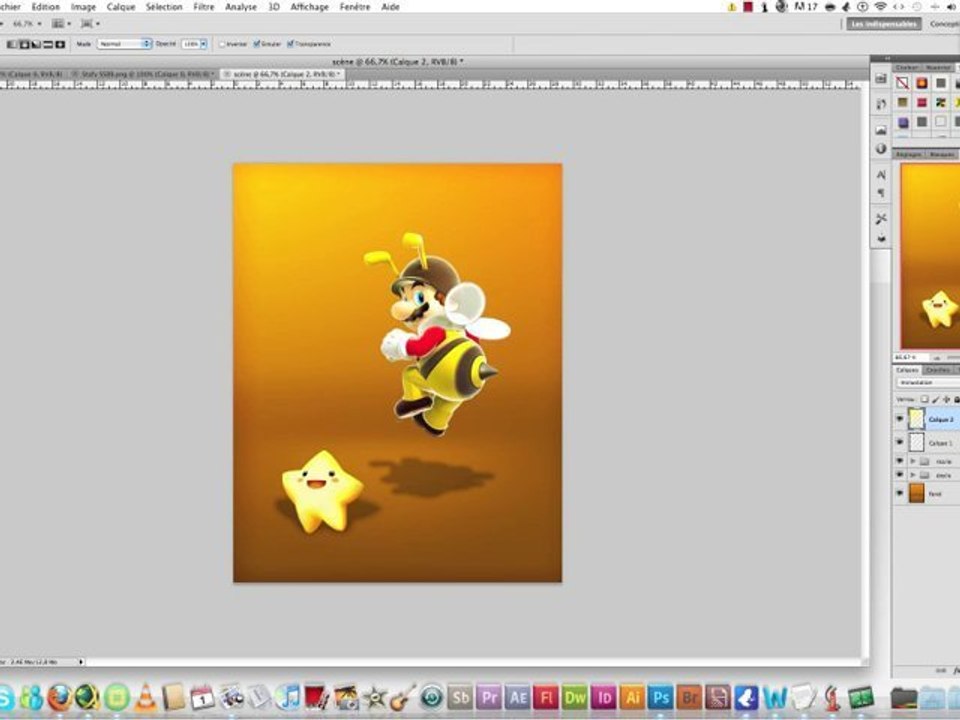This screenshot has width=960, height=720.
Task: Select the reflected gradient style icon
Action: pyautogui.click(x=48, y=44)
